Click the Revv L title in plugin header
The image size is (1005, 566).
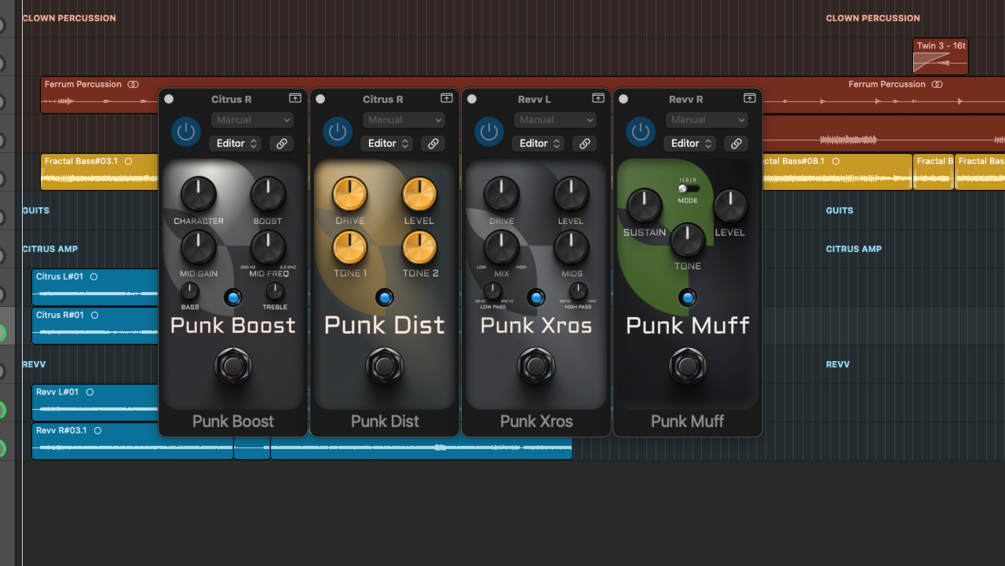pos(535,99)
